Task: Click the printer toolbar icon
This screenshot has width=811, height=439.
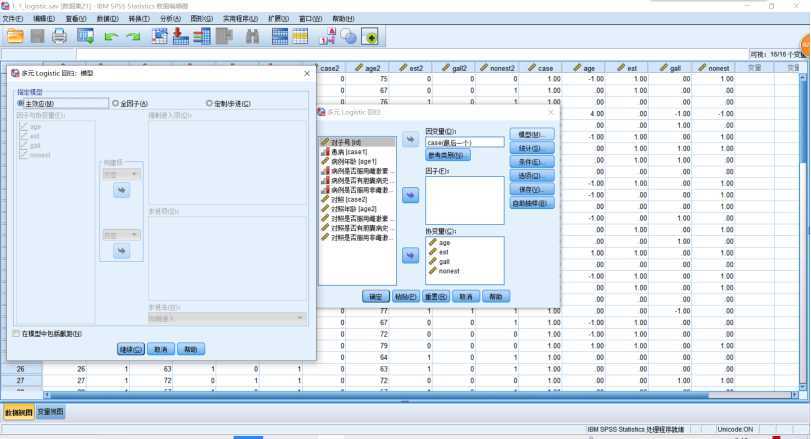Action: 59,37
